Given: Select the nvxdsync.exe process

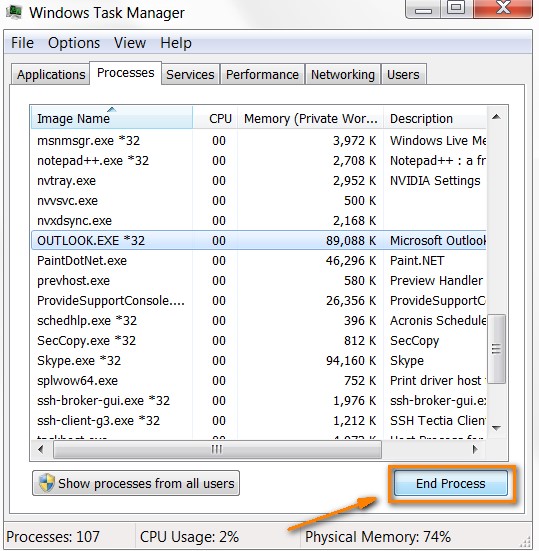Looking at the screenshot, I should click(259, 221).
